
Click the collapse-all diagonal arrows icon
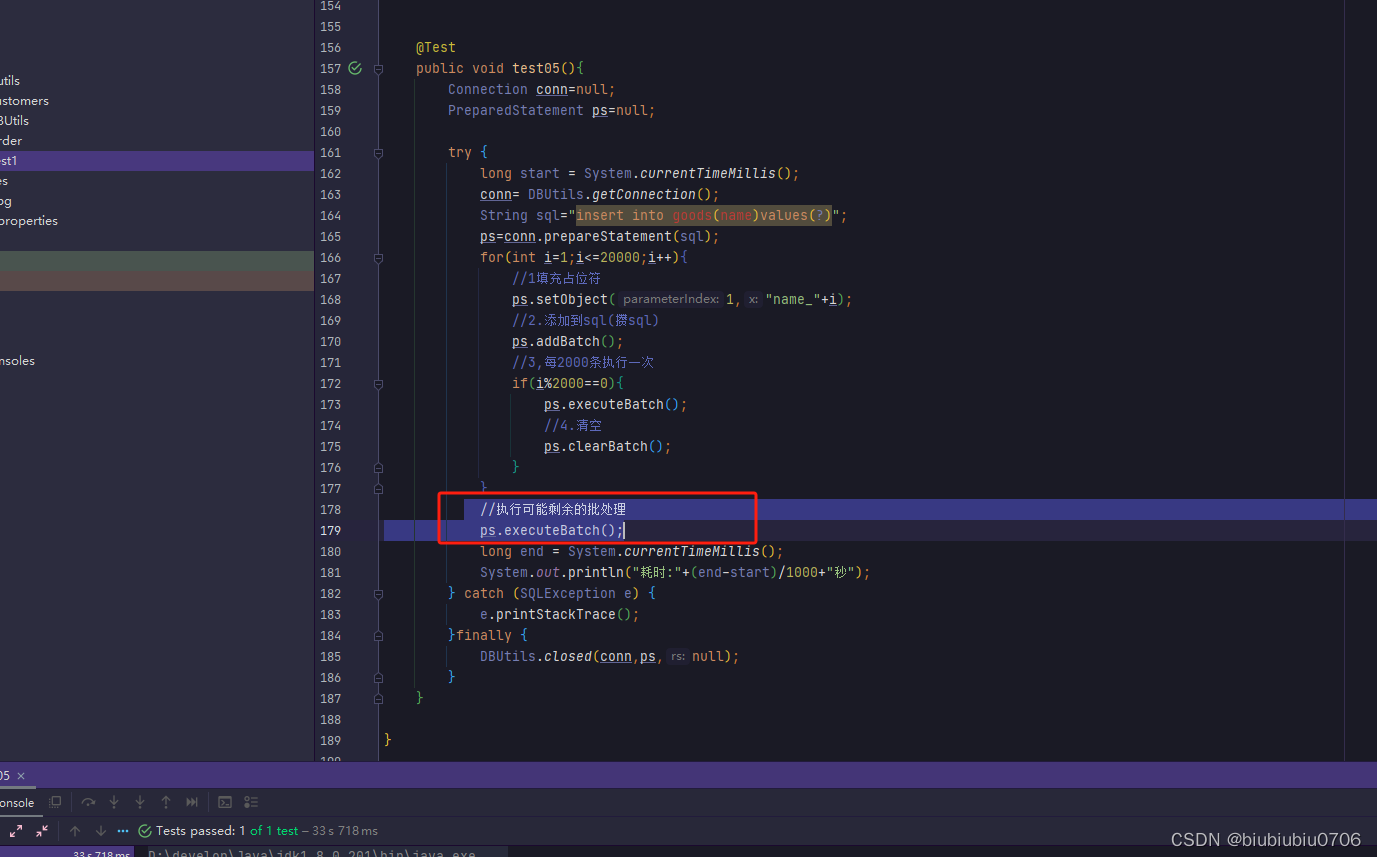point(41,830)
